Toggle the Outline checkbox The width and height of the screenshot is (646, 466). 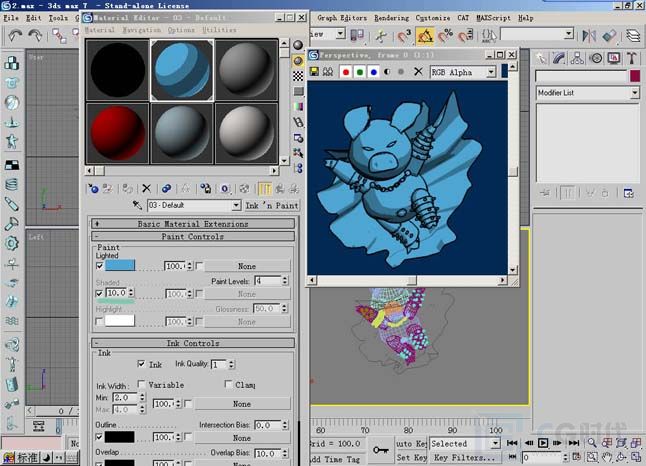pos(99,437)
